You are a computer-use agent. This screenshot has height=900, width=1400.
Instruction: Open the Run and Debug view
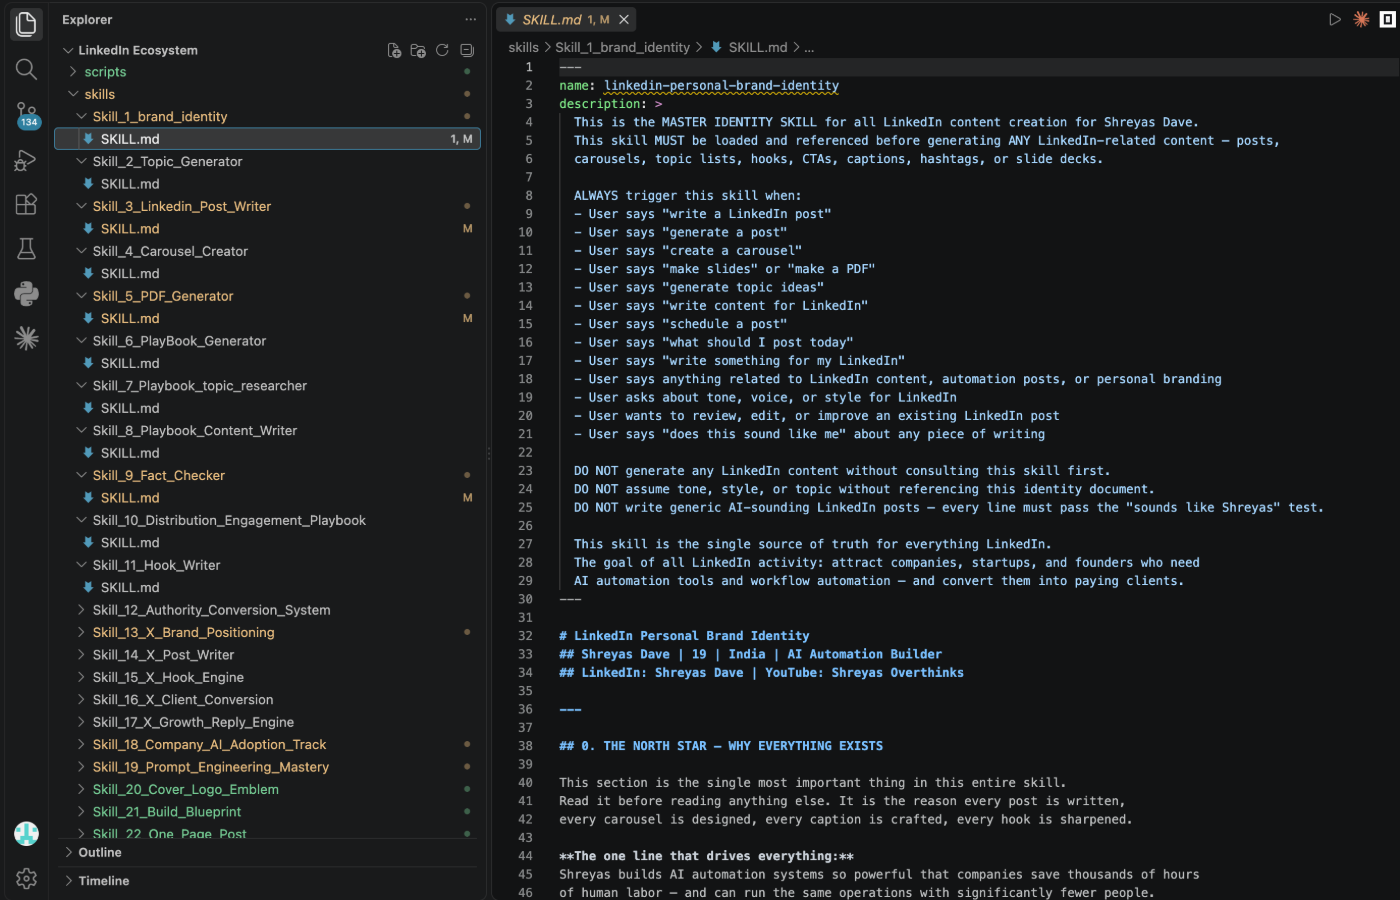point(27,160)
